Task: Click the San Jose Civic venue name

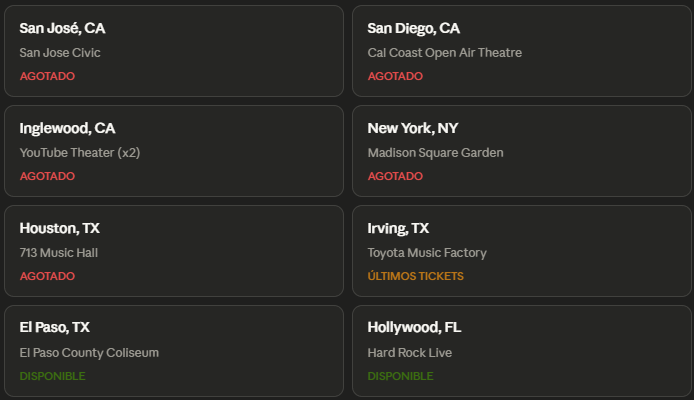Action: click(x=60, y=53)
